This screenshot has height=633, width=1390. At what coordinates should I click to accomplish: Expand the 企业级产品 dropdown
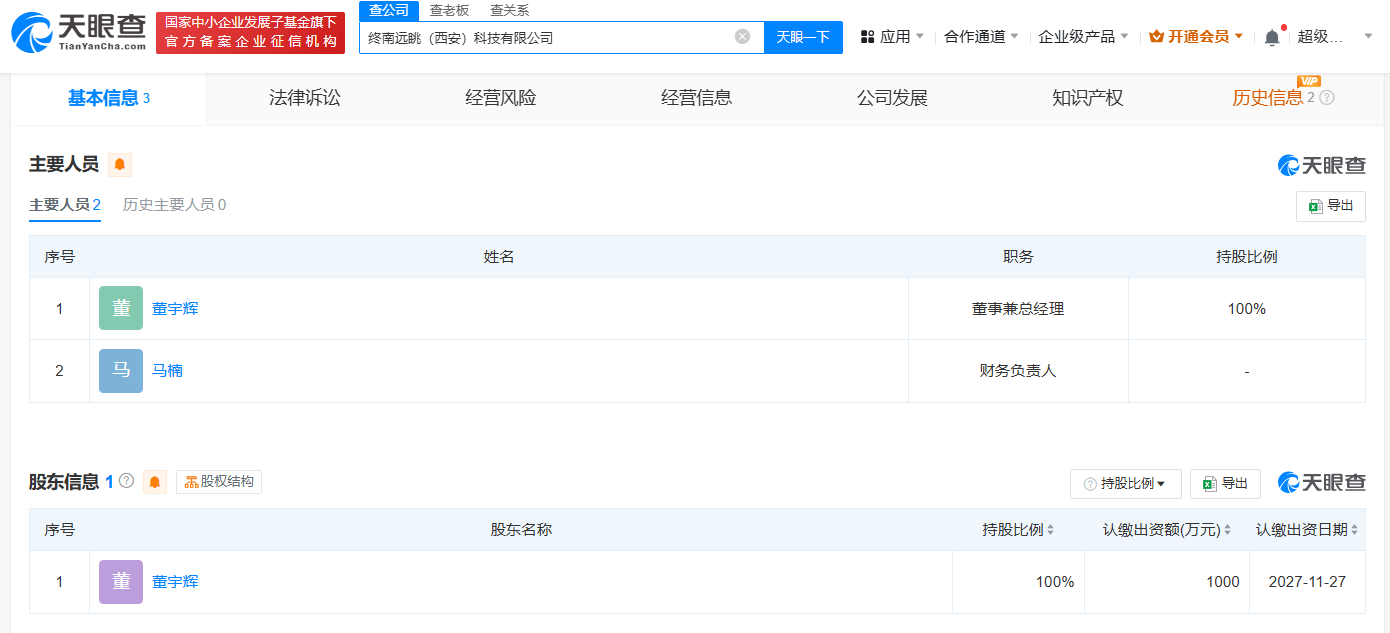click(1083, 37)
